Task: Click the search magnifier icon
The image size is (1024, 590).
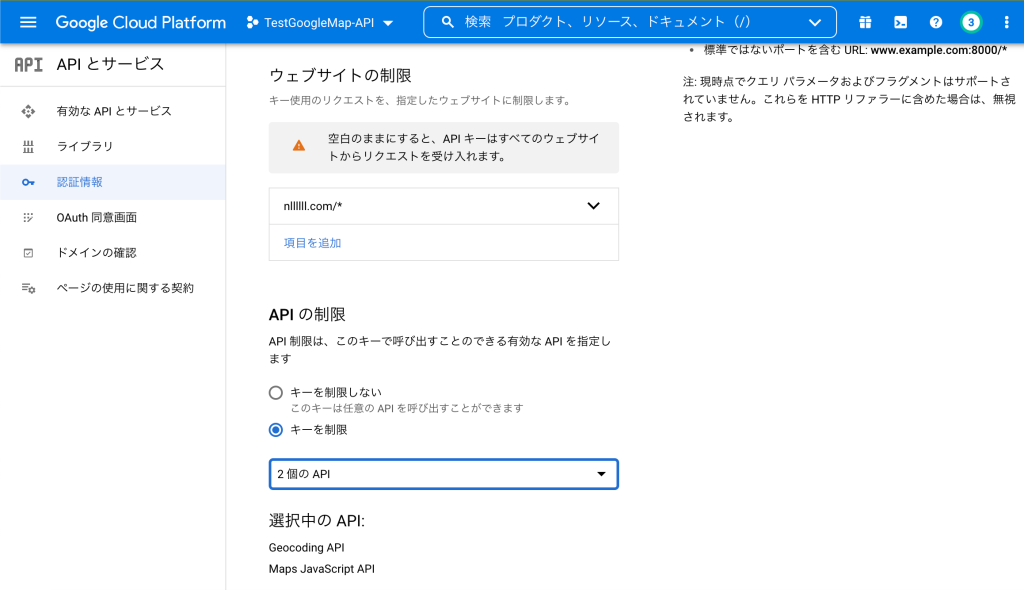Action: coord(447,22)
